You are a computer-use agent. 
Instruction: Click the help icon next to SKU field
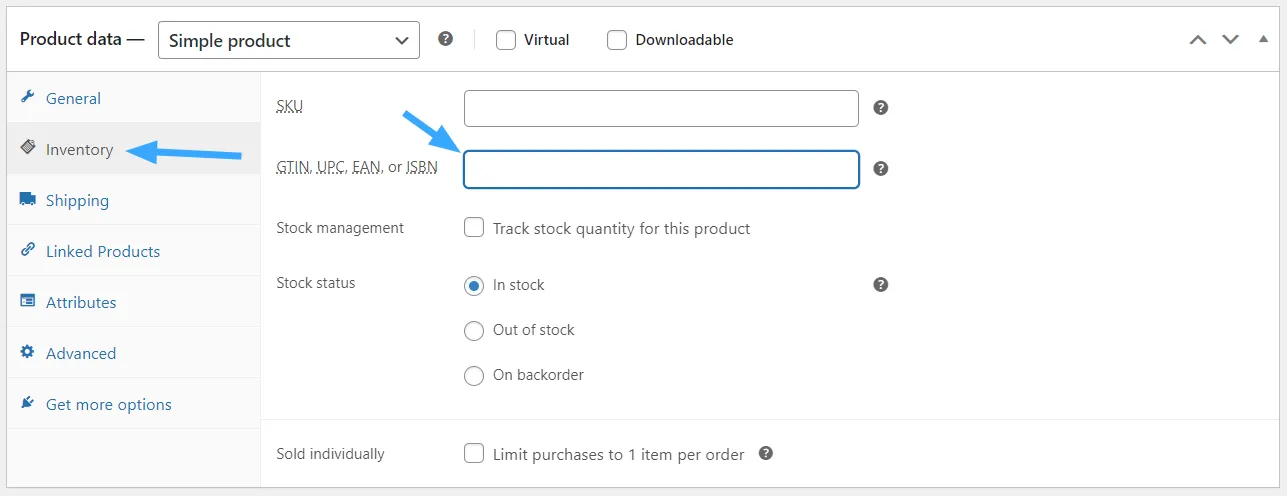pos(881,108)
